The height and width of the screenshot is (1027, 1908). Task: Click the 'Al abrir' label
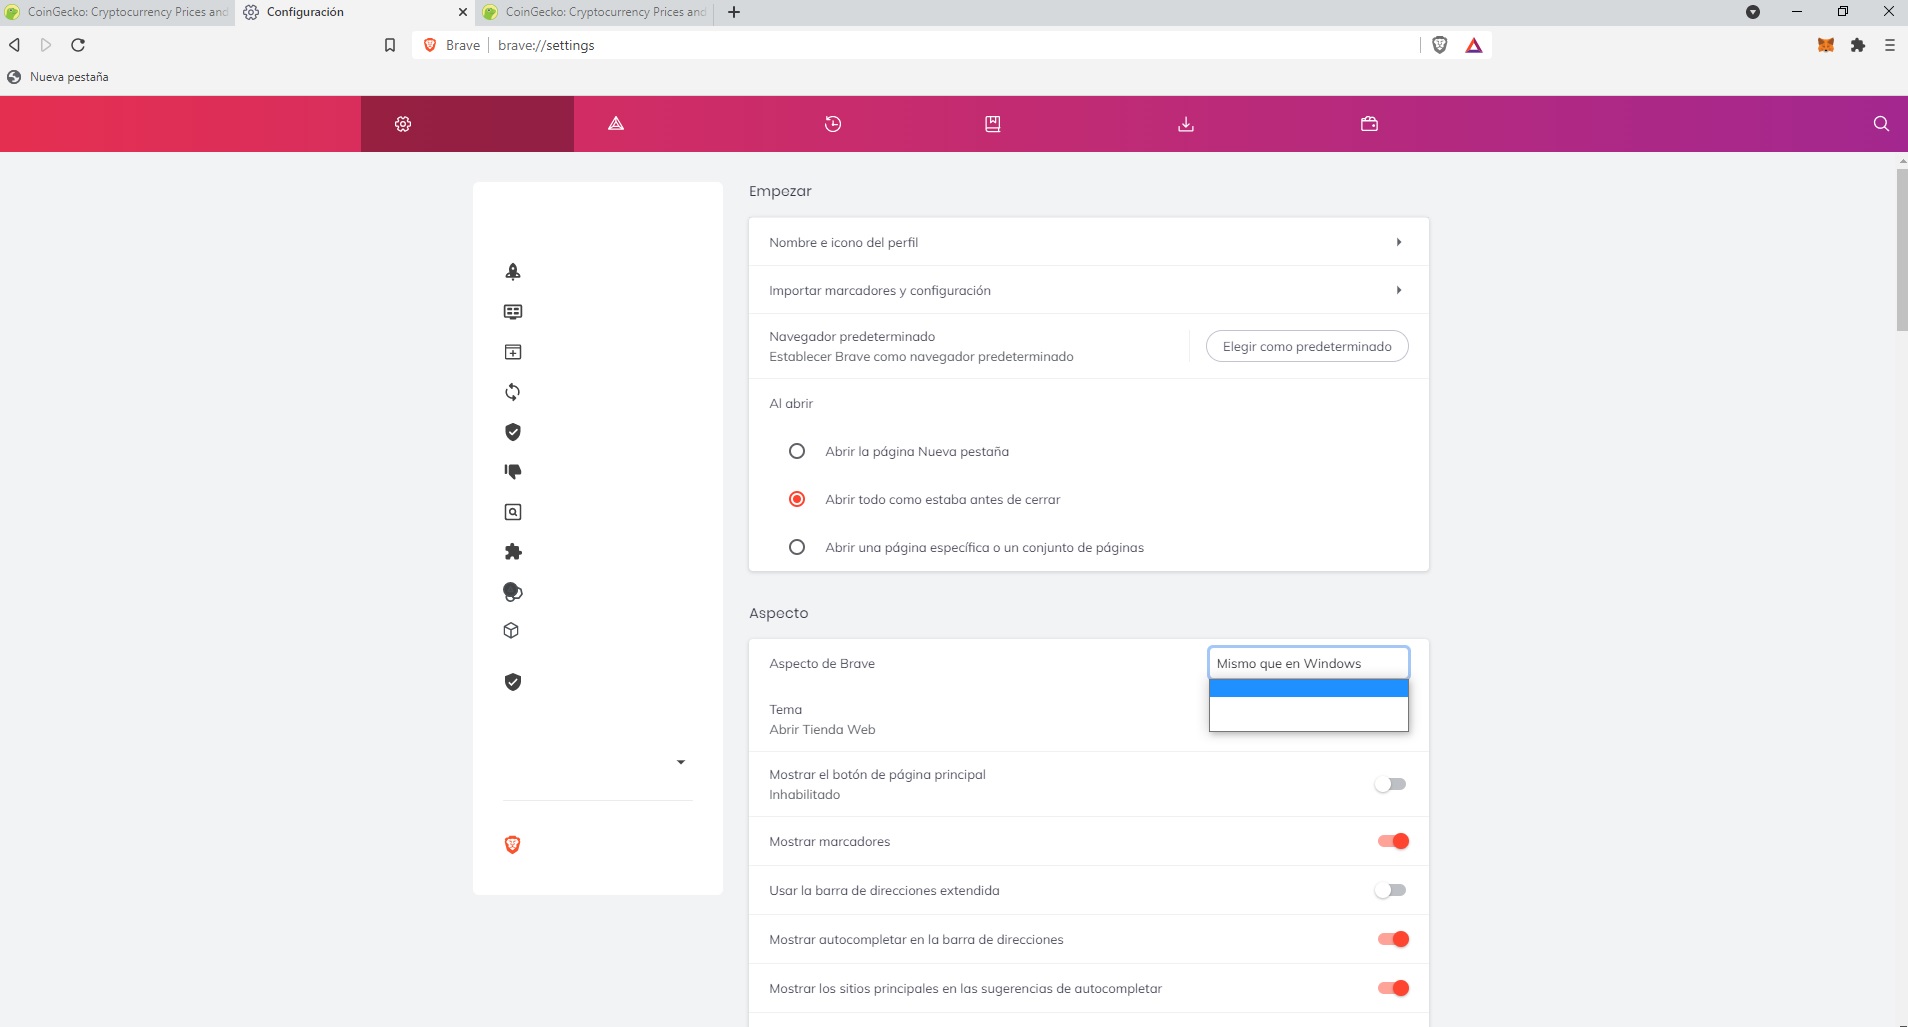[x=791, y=403]
